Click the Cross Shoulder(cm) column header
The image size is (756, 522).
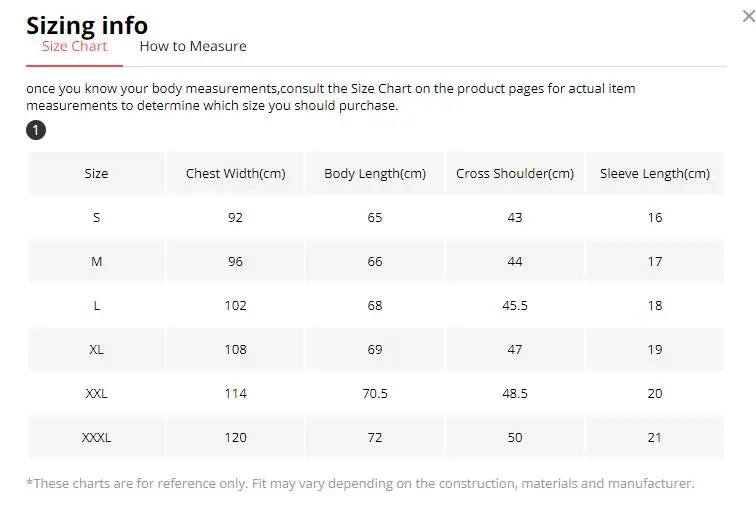pyautogui.click(x=515, y=173)
